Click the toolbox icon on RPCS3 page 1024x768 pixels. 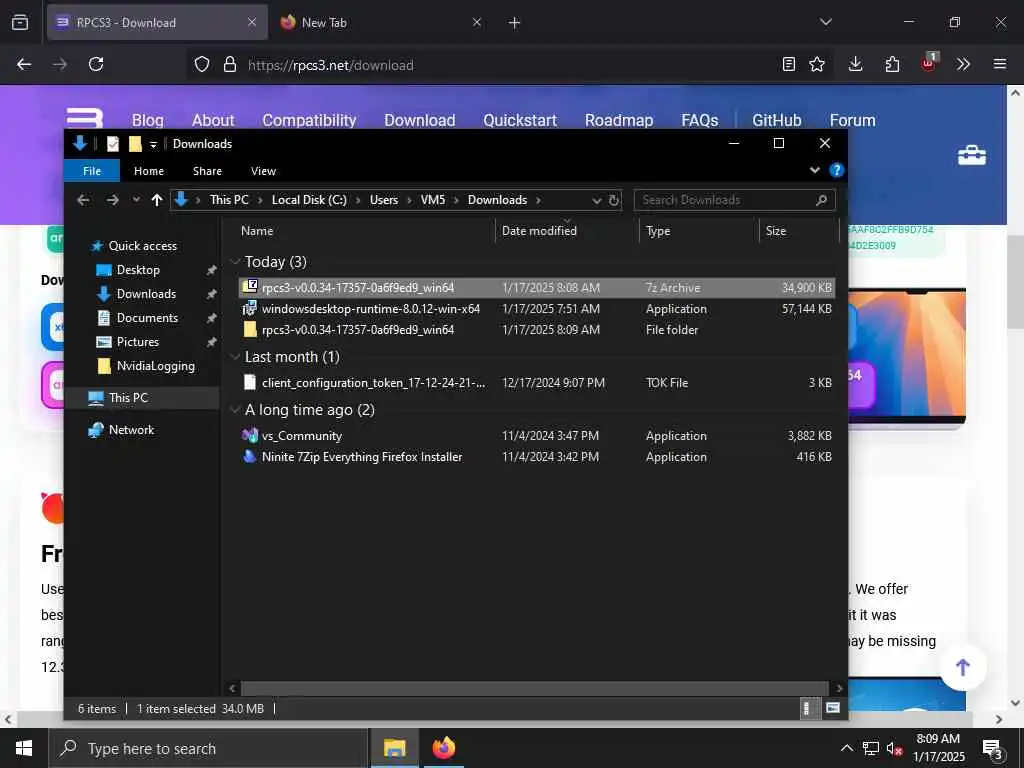972,155
